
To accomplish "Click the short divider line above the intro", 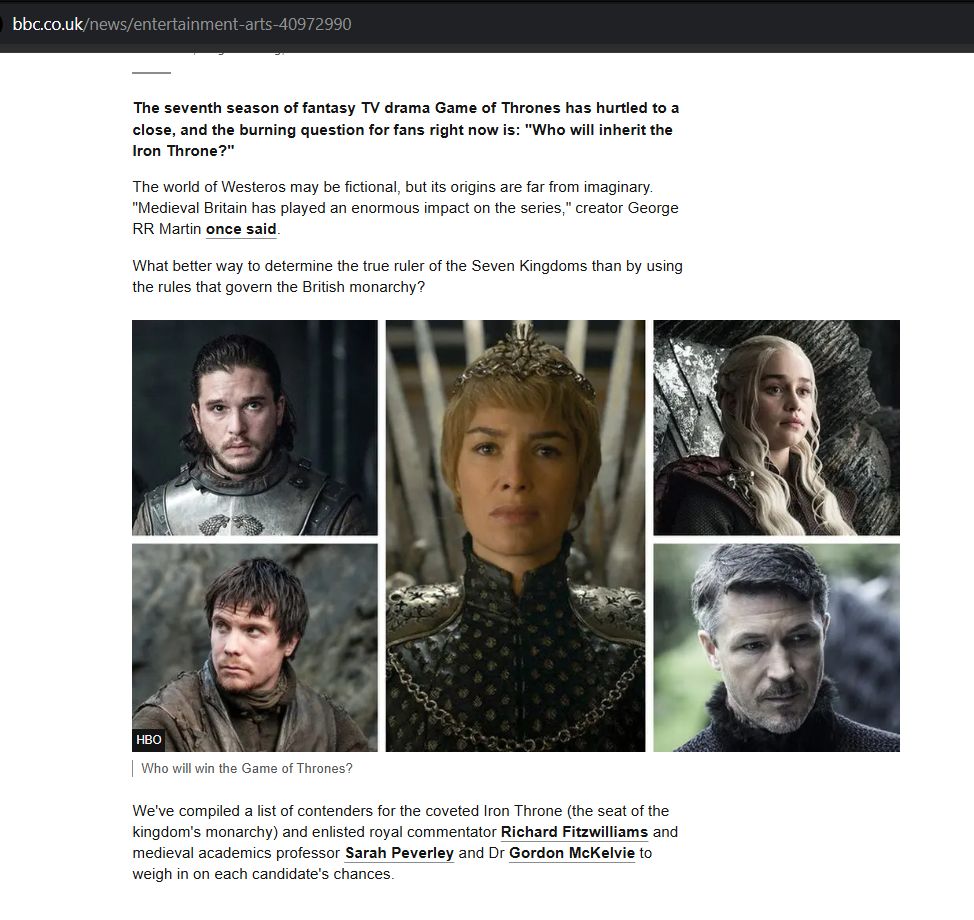I will [151, 73].
